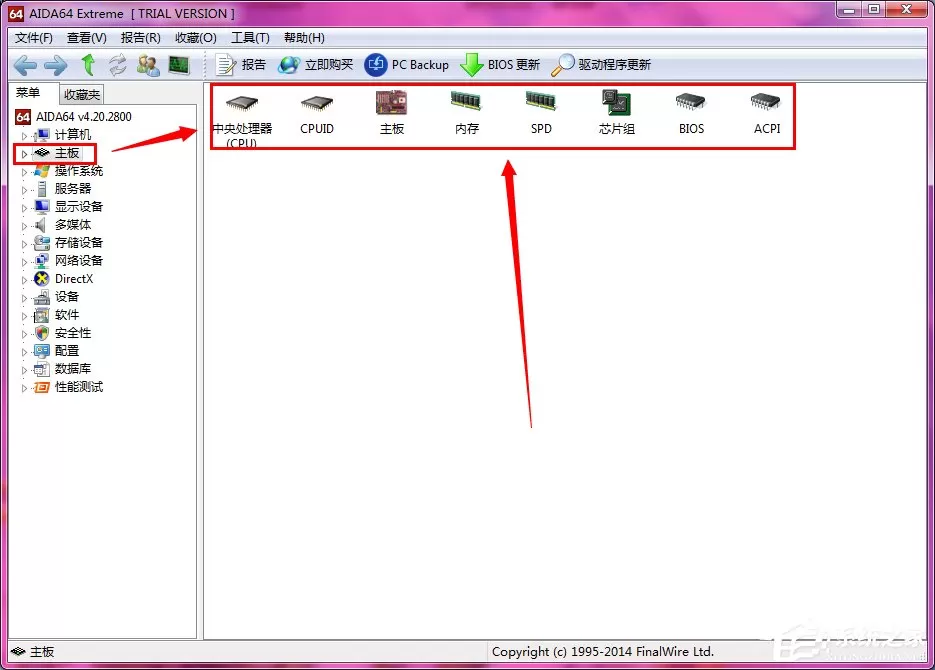Image resolution: width=935 pixels, height=670 pixels.
Task: Expand the 存储设备 tree node
Action: 24,244
